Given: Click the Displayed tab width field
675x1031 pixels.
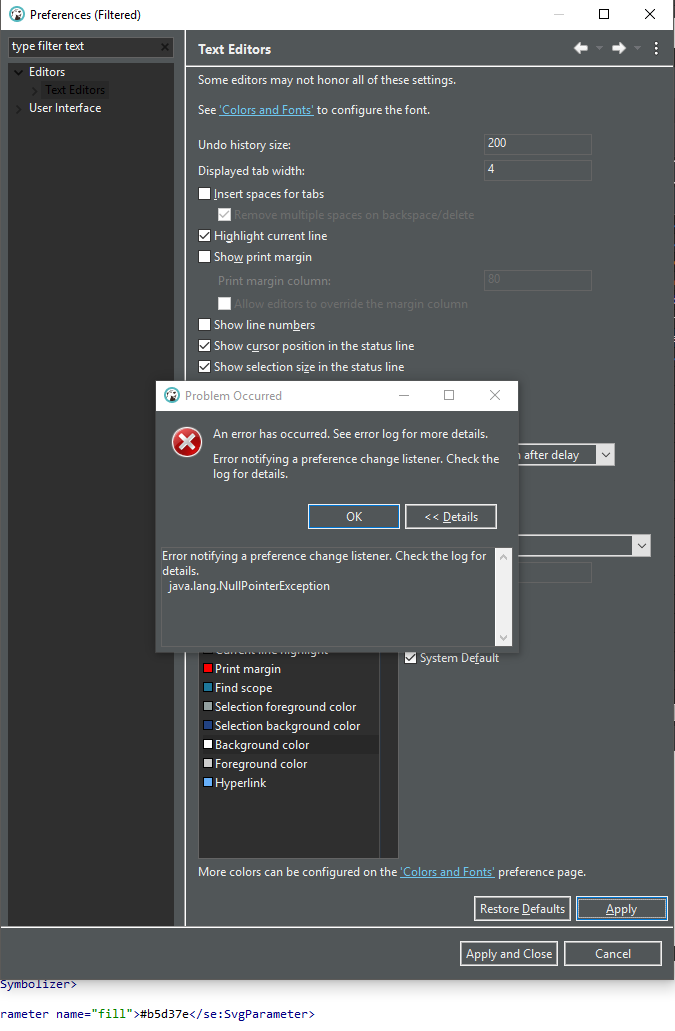Looking at the screenshot, I should 538,170.
